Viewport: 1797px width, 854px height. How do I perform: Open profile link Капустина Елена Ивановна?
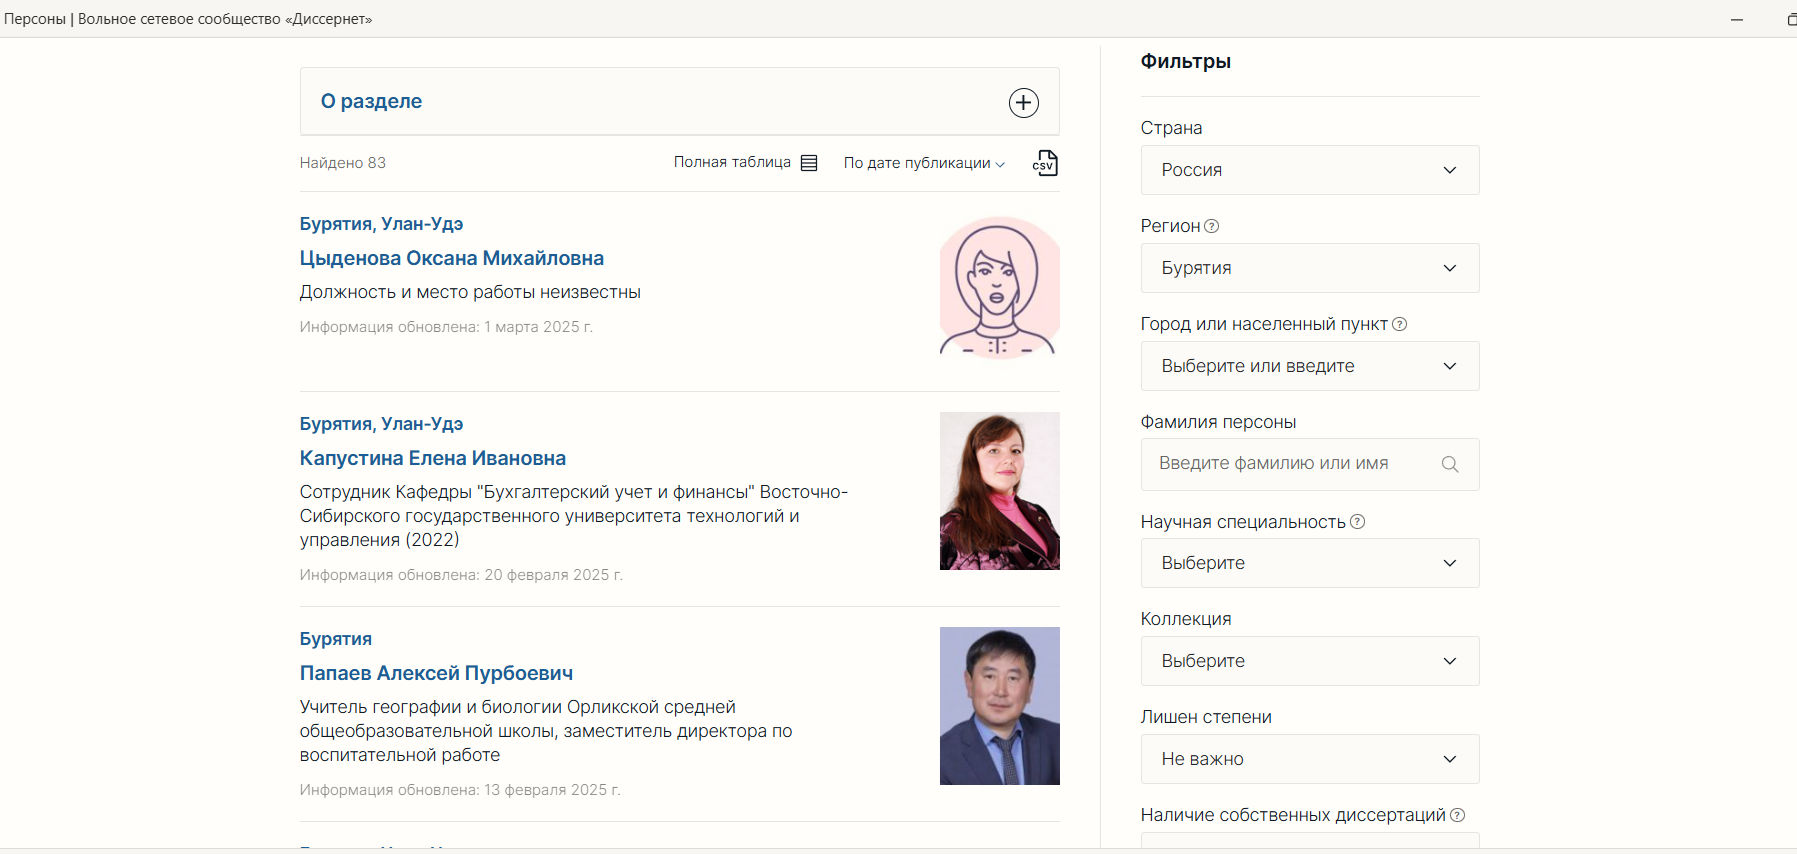432,458
